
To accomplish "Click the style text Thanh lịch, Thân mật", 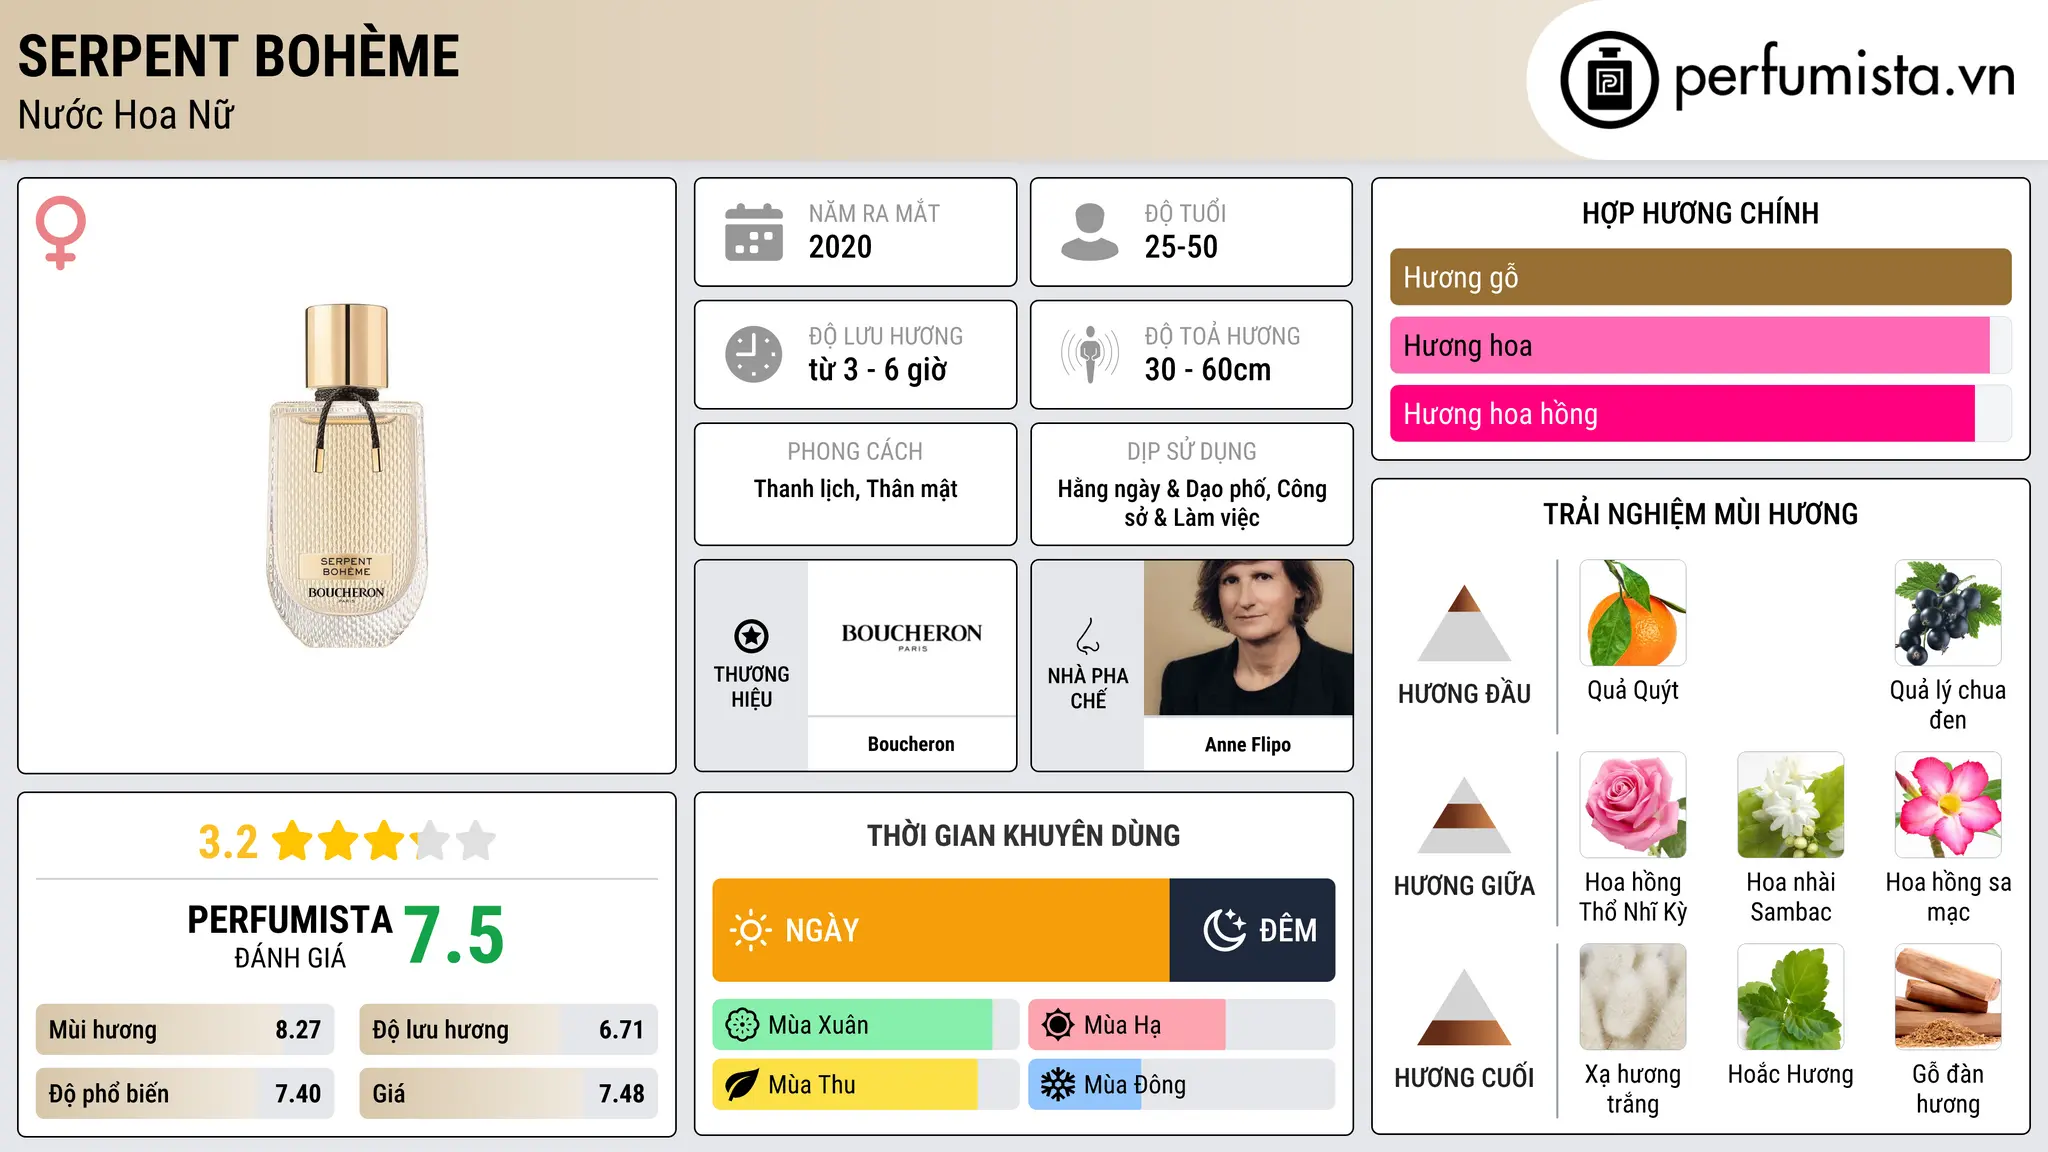I will tap(856, 489).
